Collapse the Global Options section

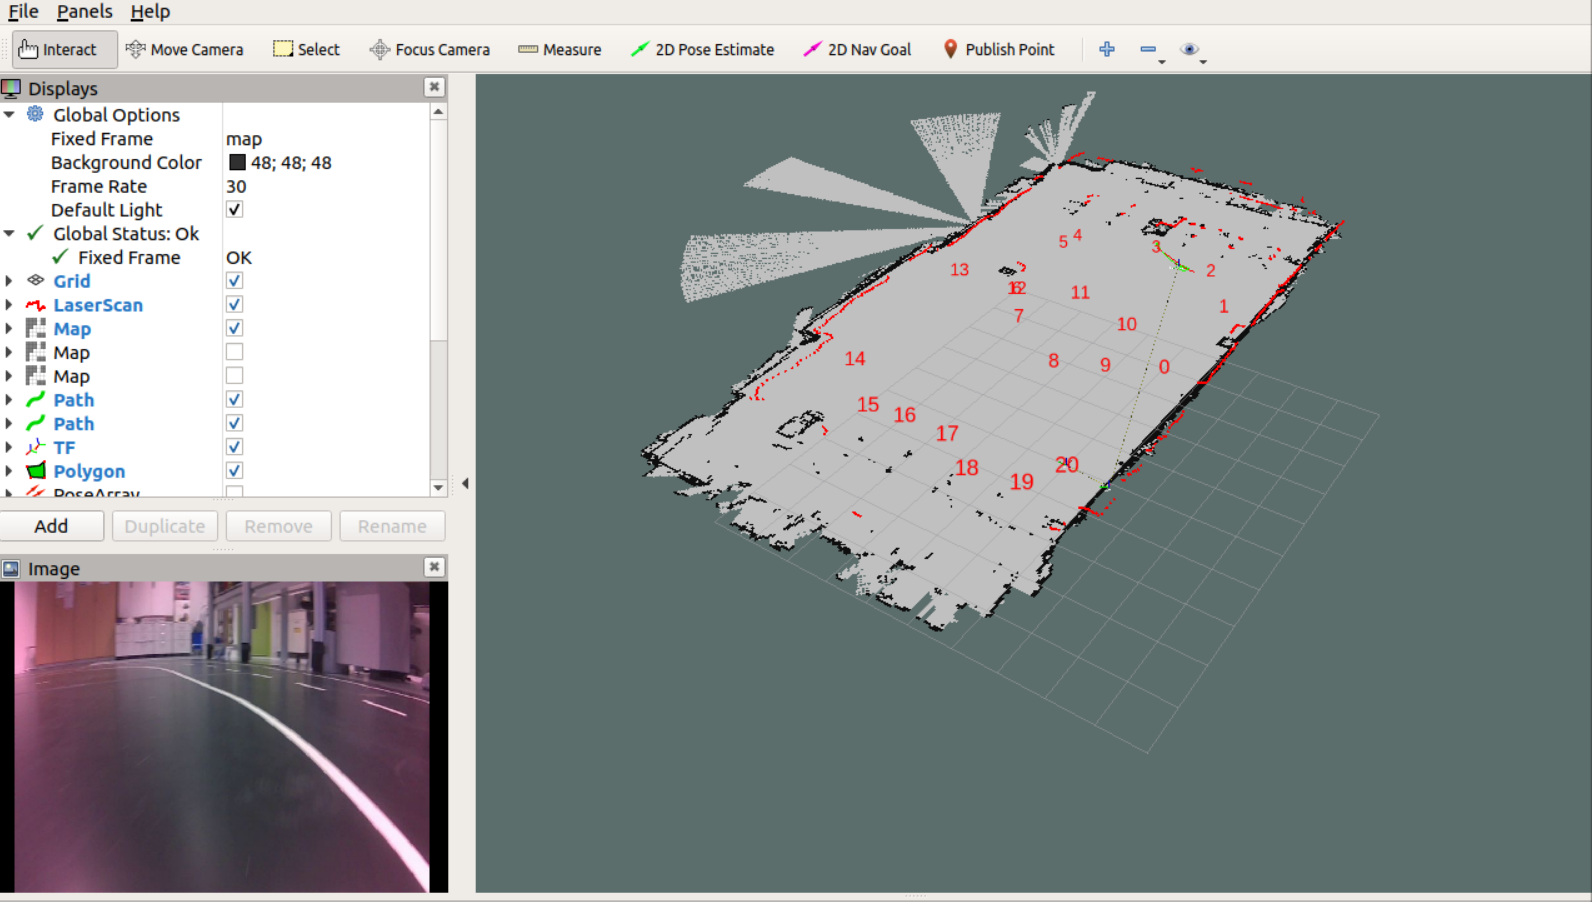pyautogui.click(x=9, y=115)
